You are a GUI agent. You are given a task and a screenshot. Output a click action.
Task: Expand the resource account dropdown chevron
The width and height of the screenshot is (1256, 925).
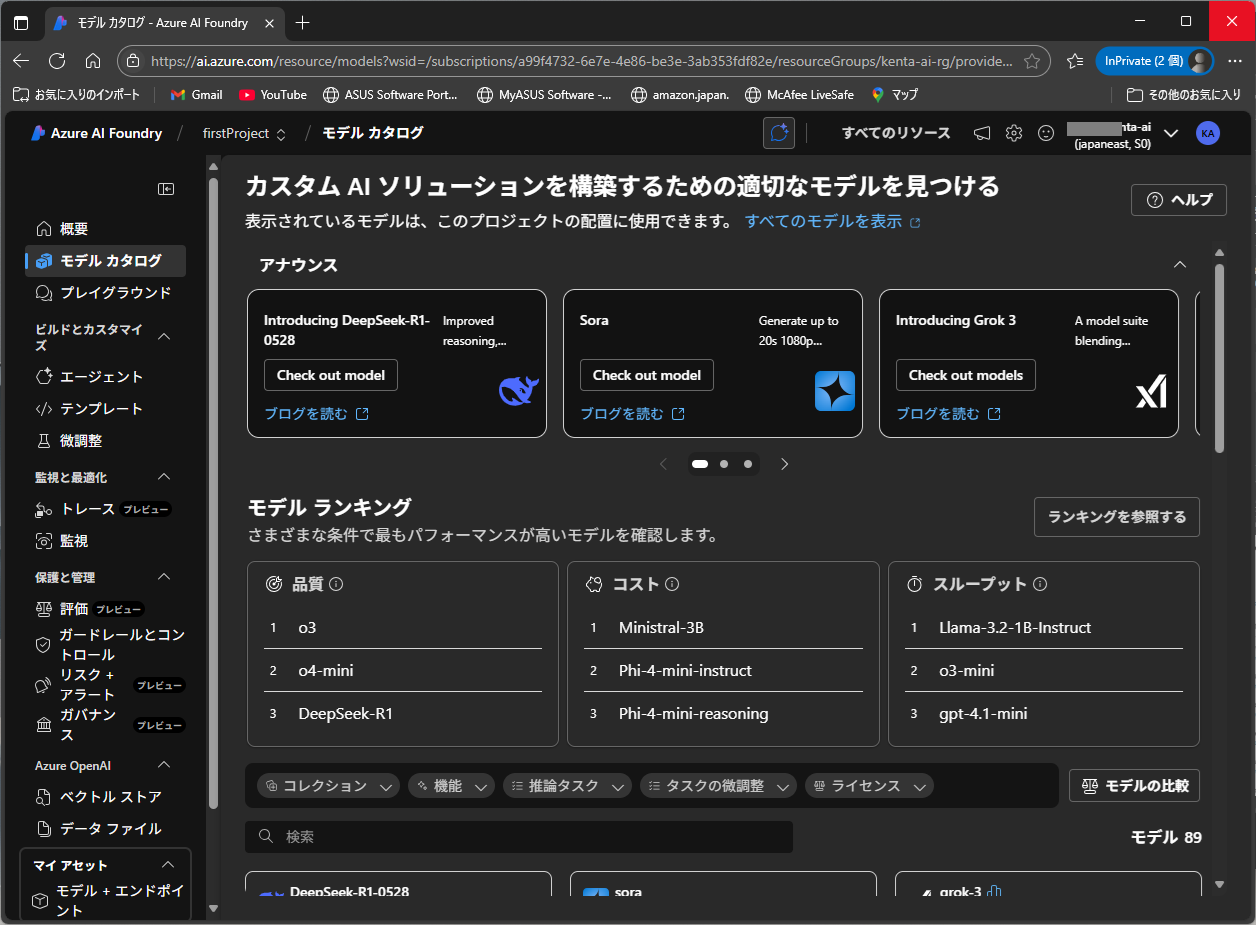point(1172,133)
